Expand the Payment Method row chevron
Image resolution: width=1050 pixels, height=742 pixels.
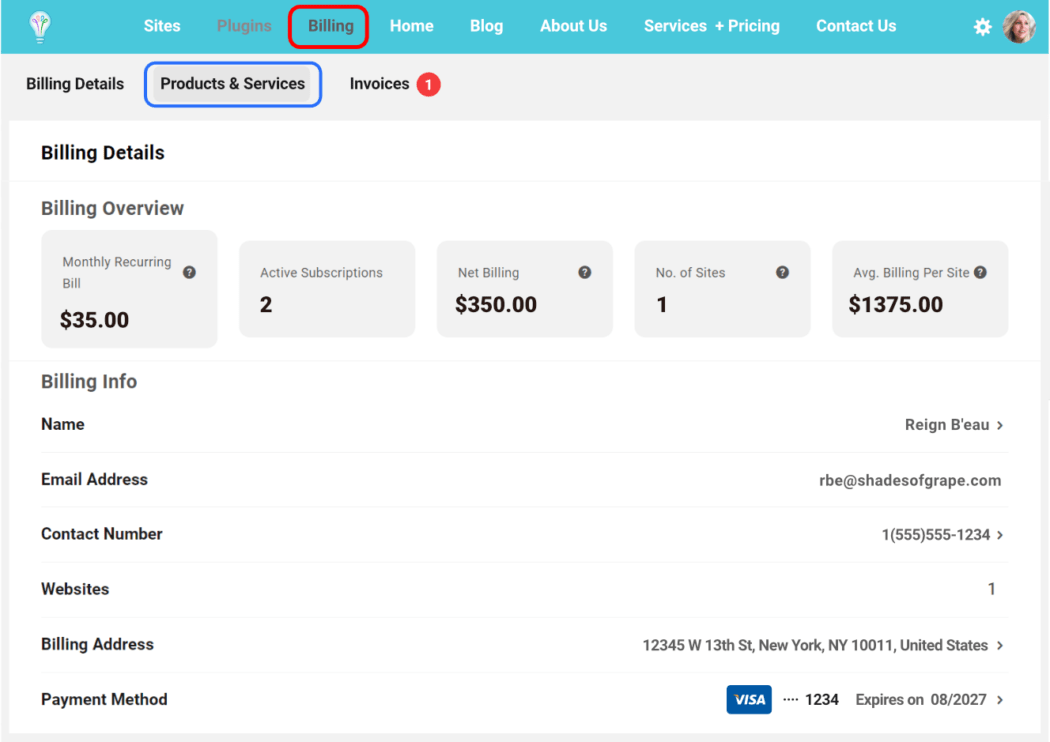(x=1000, y=700)
